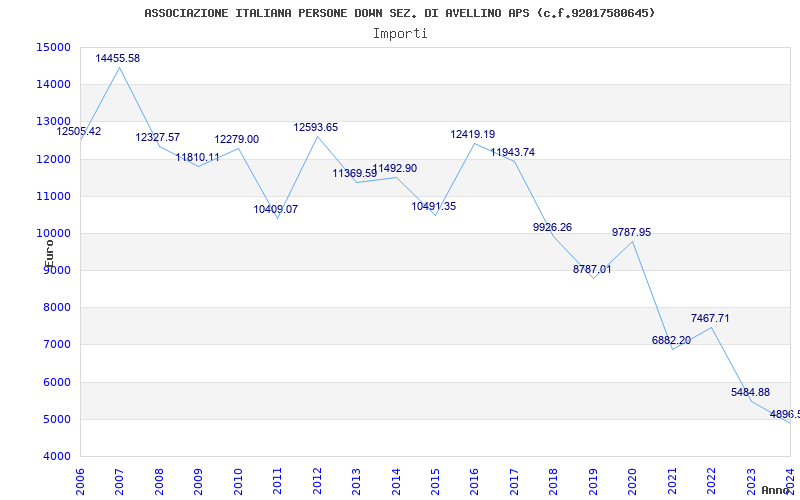
Task: Click the 7467.71 data label
Action: pos(710,319)
